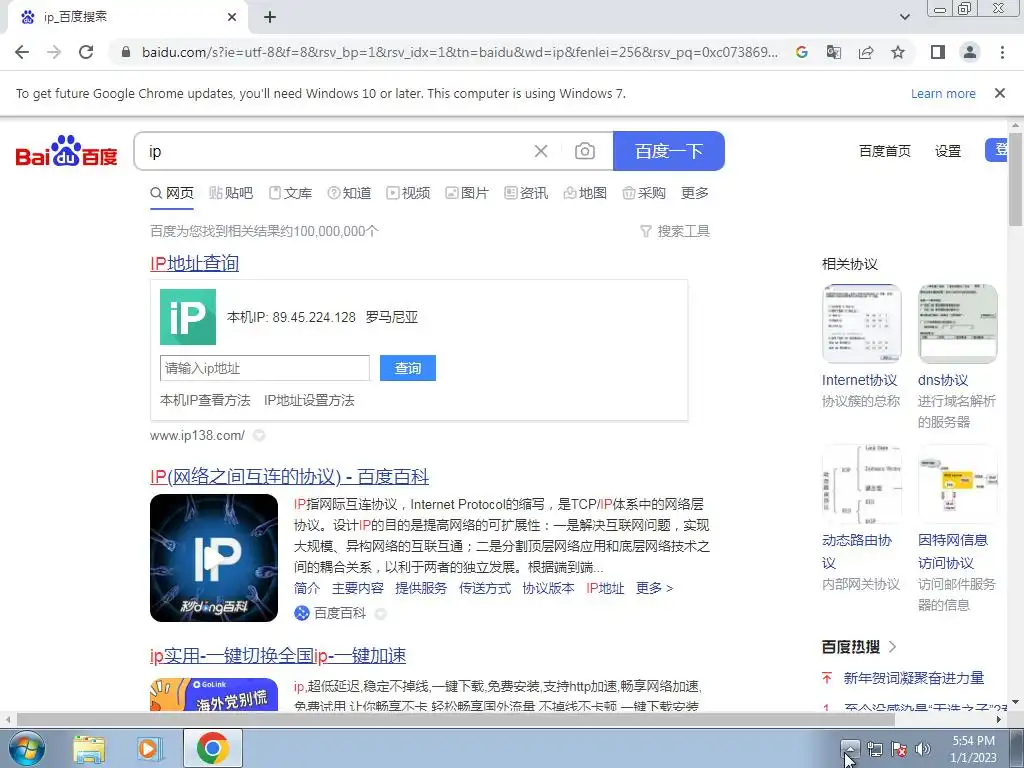Expand the tab search chevron

[904, 17]
